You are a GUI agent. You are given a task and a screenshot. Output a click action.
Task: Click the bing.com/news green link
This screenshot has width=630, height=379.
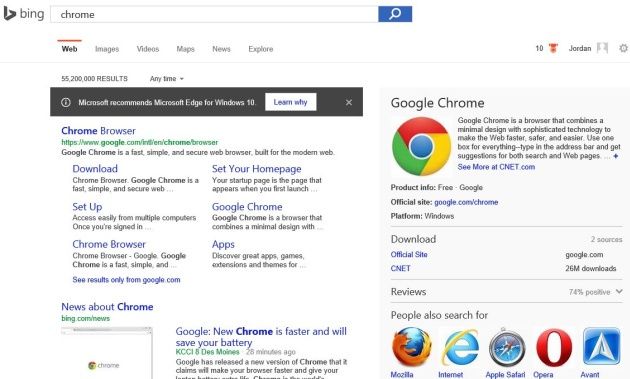point(85,318)
